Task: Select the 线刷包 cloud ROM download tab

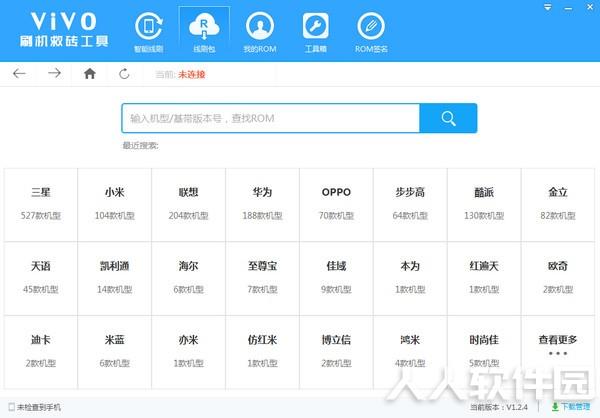Action: click(204, 32)
